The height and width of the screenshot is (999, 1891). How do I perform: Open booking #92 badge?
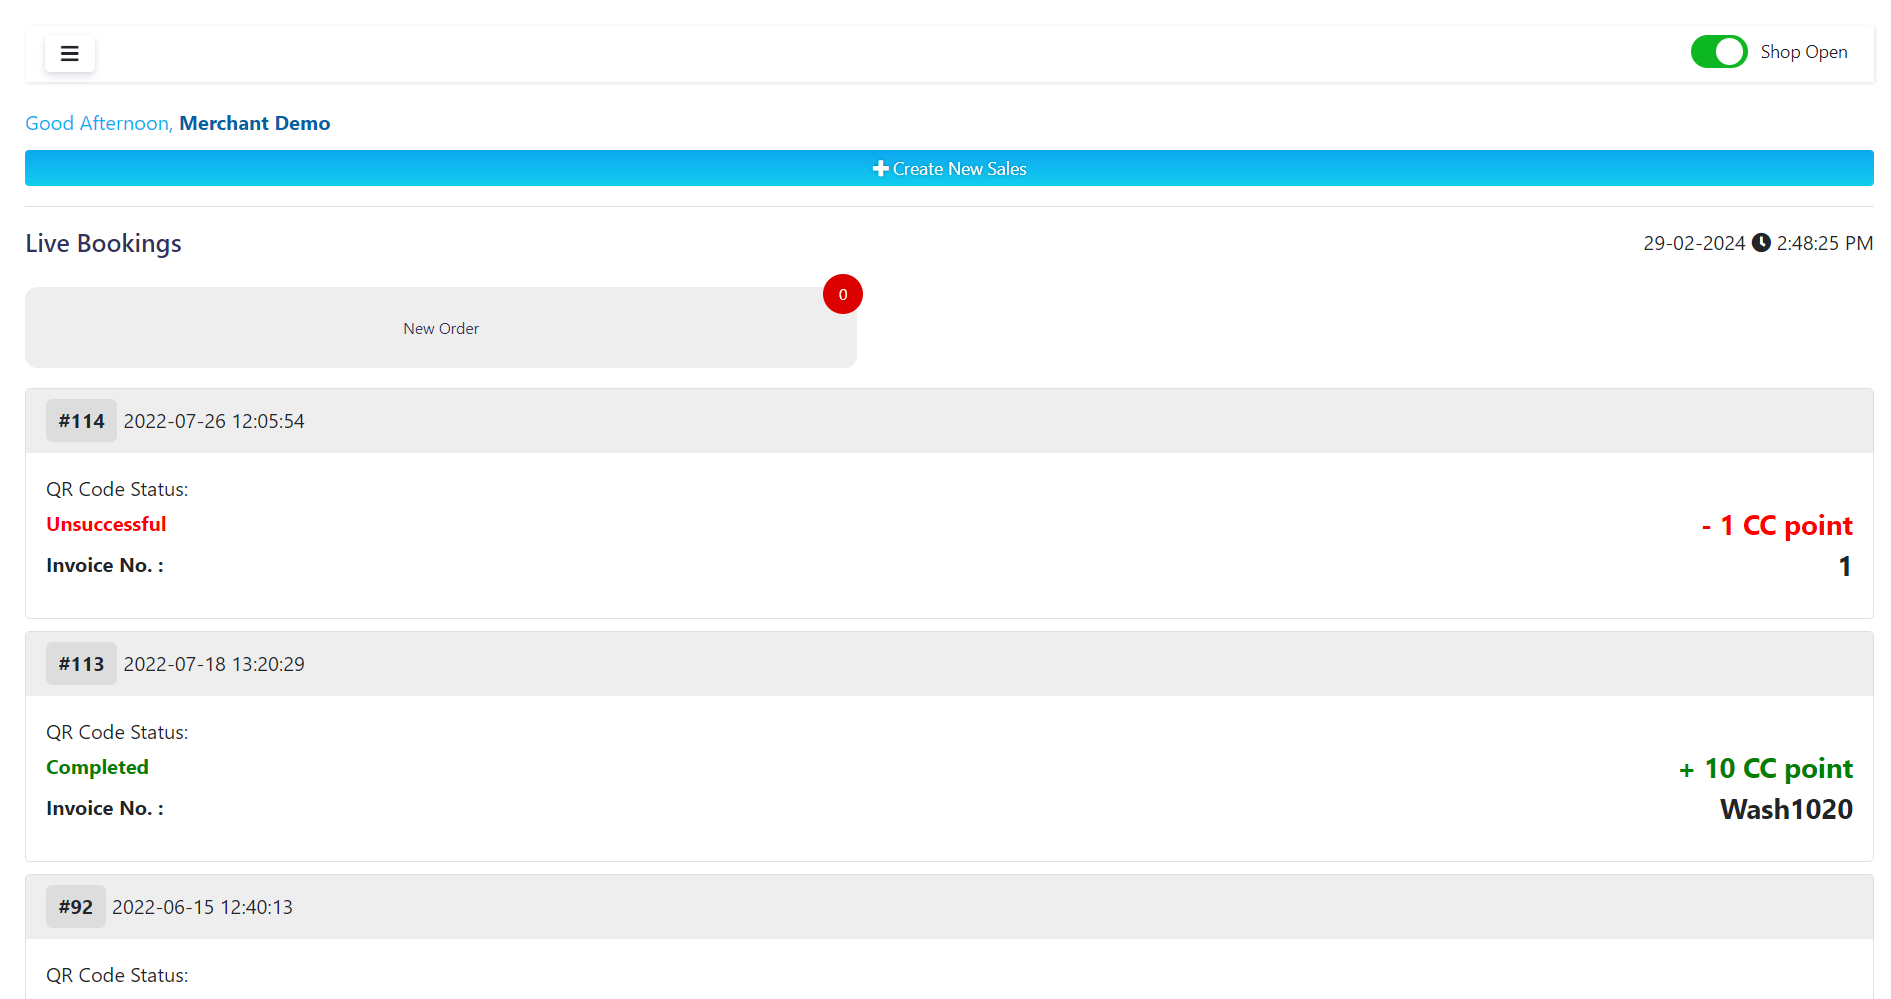pyautogui.click(x=75, y=907)
